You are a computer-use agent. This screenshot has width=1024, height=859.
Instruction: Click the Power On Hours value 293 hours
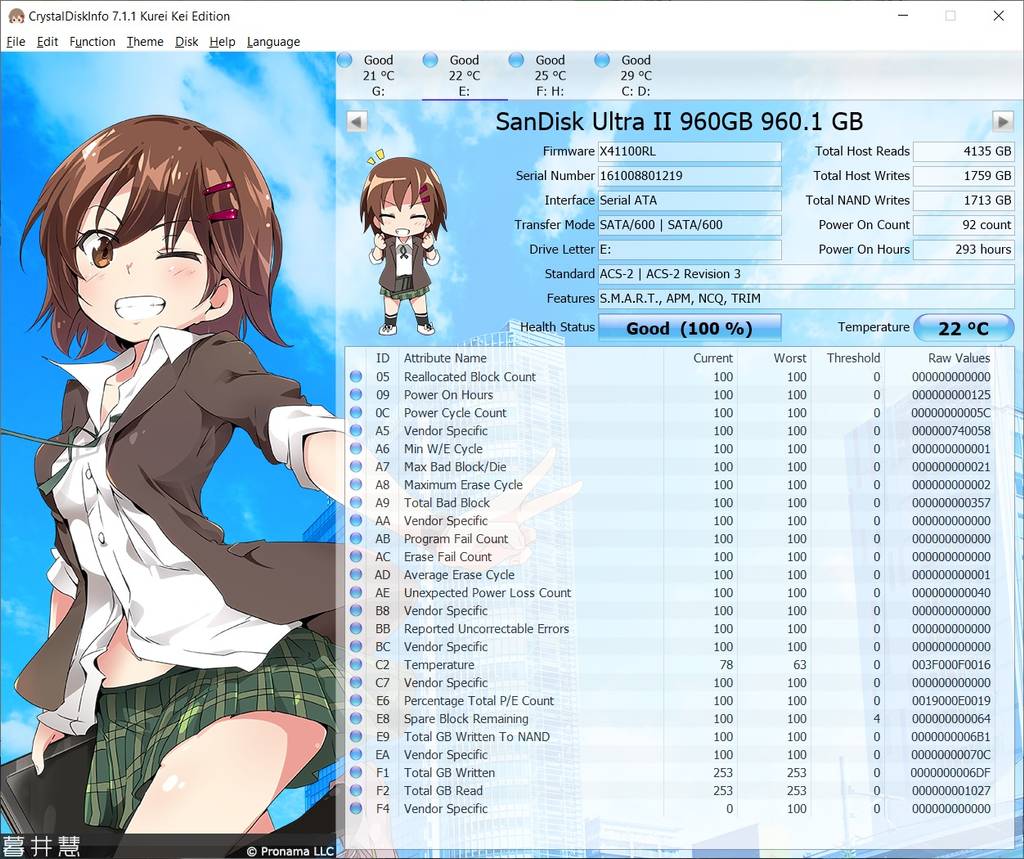pyautogui.click(x=963, y=250)
